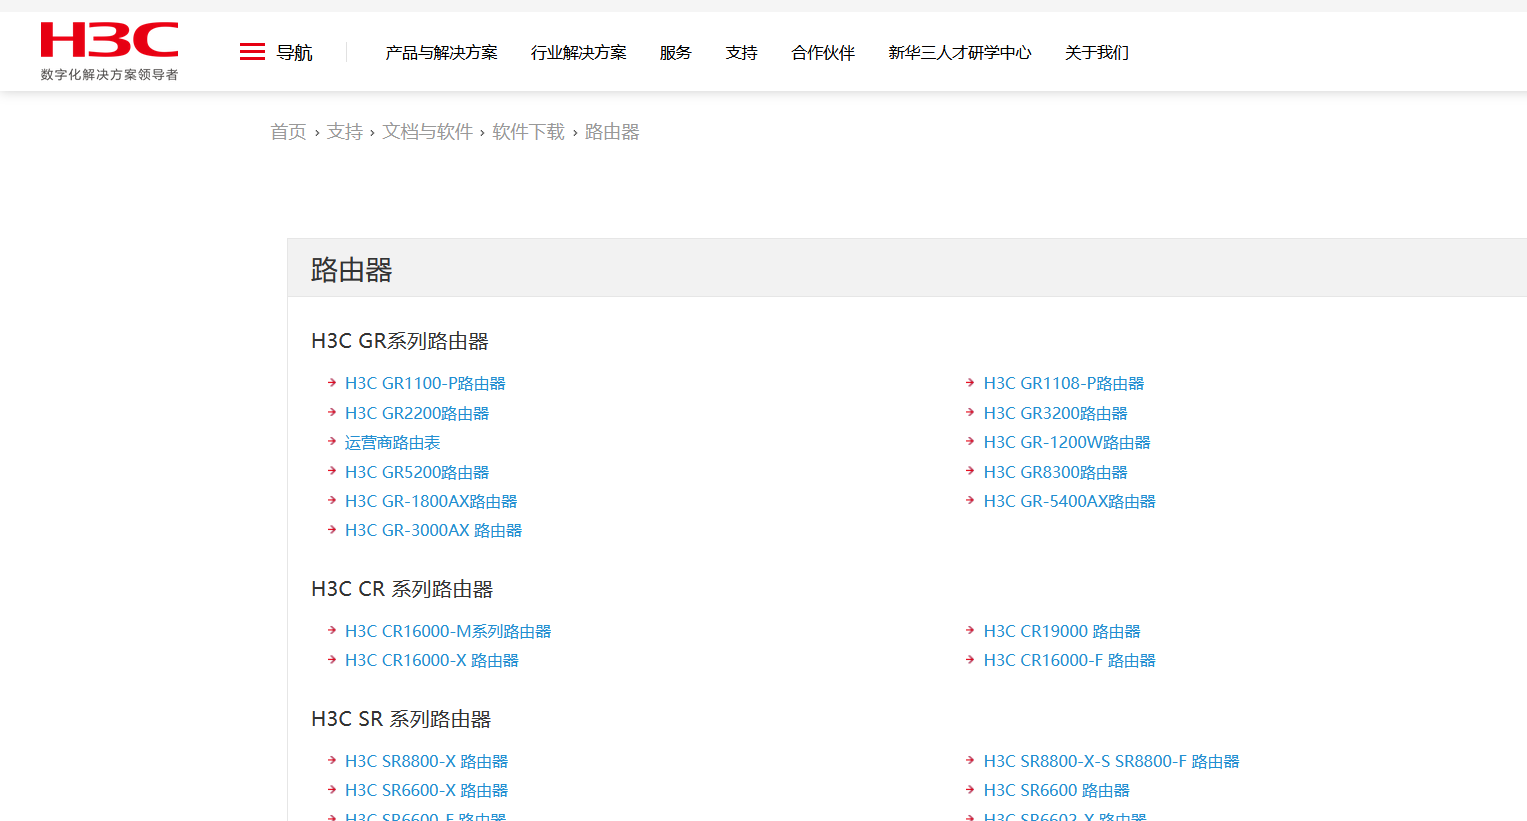Open H3C CR16000-X 路由器 link
The width and height of the screenshot is (1527, 821).
pos(432,660)
